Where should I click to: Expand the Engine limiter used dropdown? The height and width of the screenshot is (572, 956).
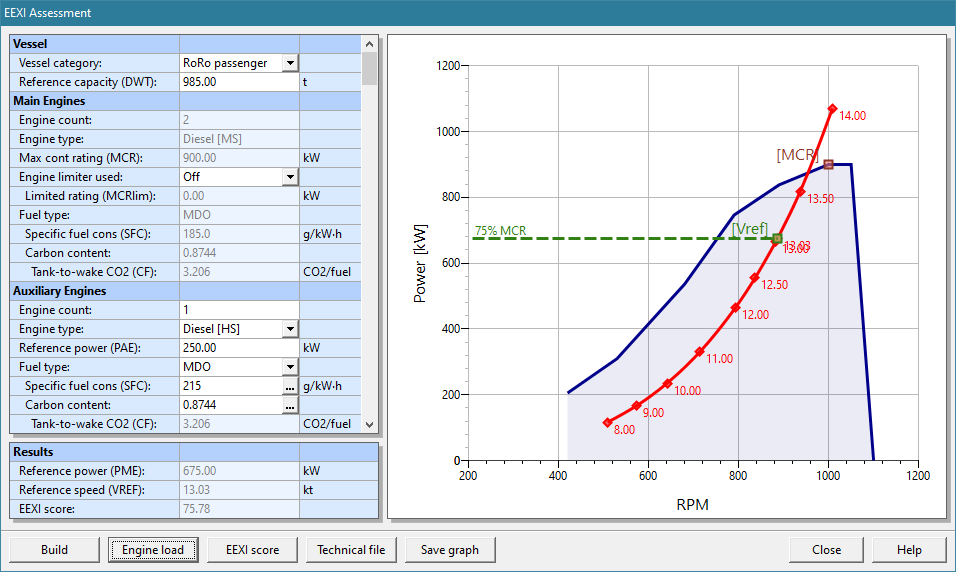[x=290, y=177]
